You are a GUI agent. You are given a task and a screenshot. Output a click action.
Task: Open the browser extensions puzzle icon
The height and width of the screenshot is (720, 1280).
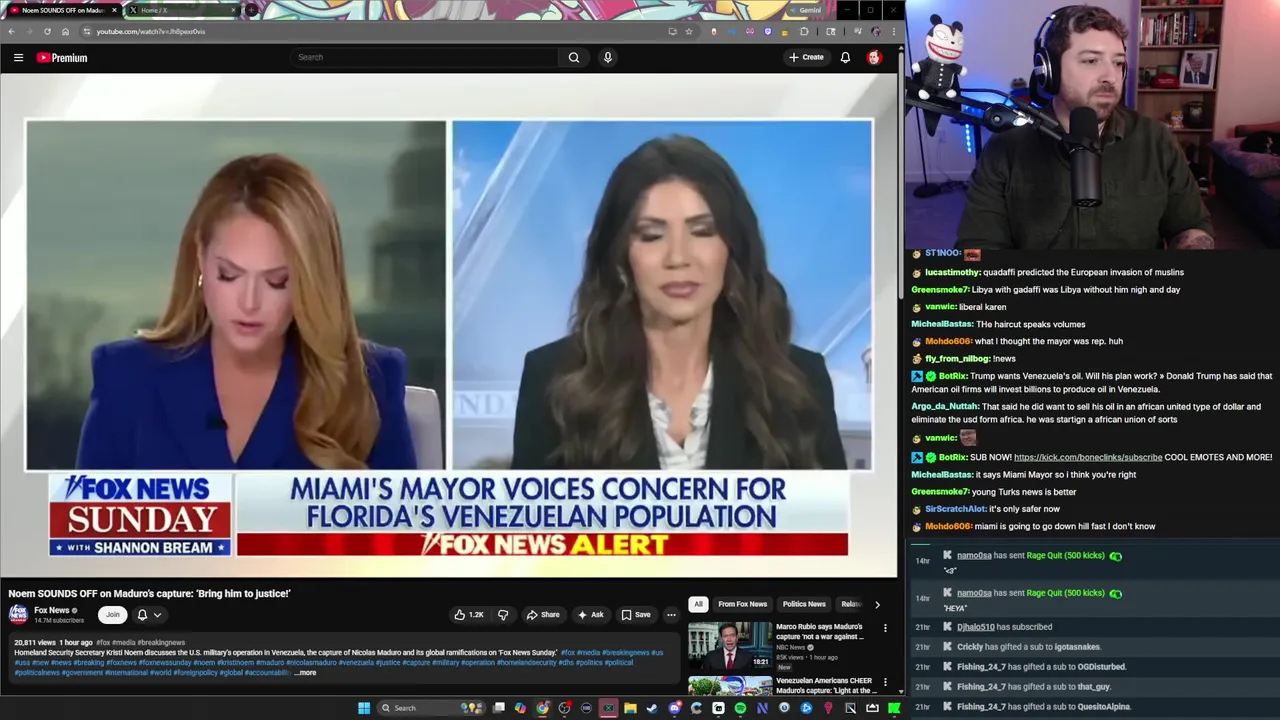point(804,31)
